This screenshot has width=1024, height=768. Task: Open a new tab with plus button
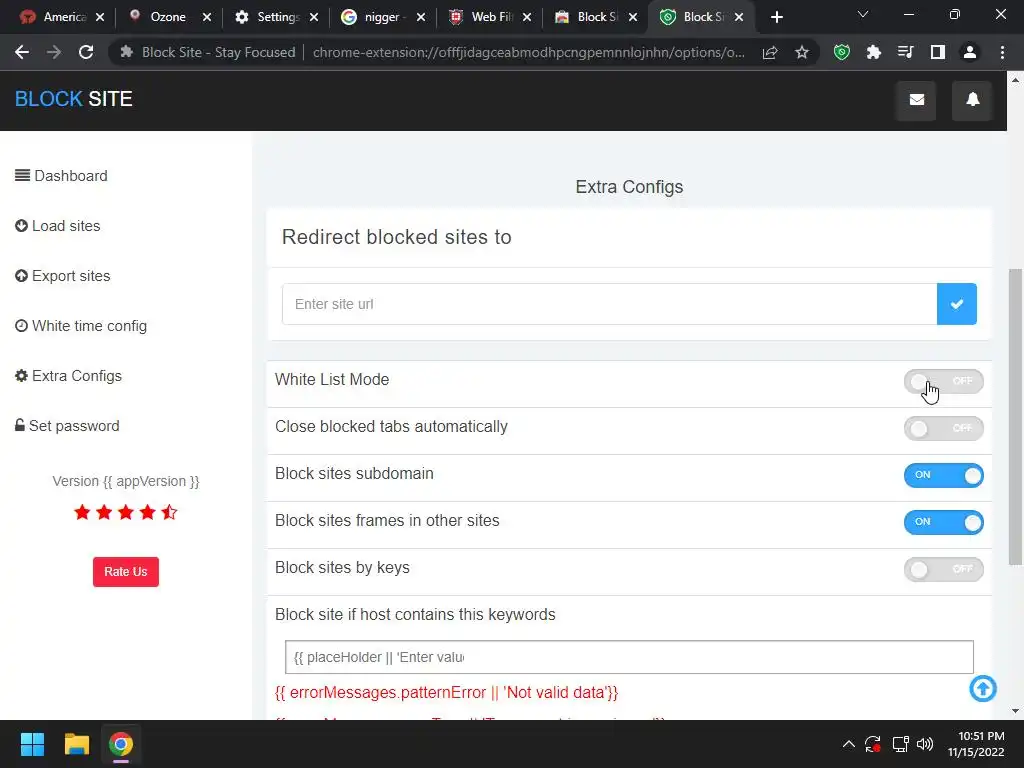[776, 17]
